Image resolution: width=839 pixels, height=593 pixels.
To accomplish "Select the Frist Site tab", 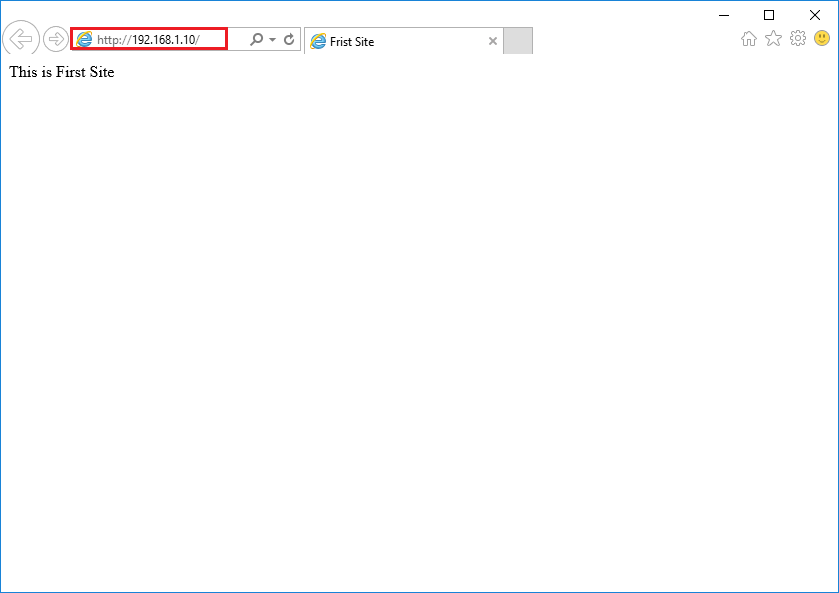I will point(403,41).
